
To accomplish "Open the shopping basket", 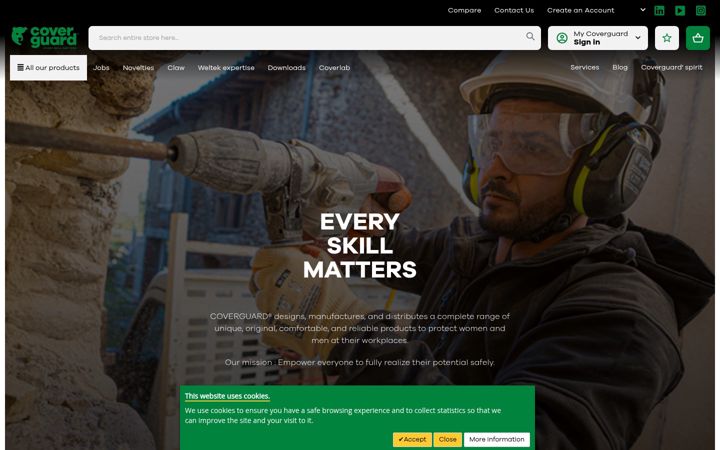I will (698, 38).
